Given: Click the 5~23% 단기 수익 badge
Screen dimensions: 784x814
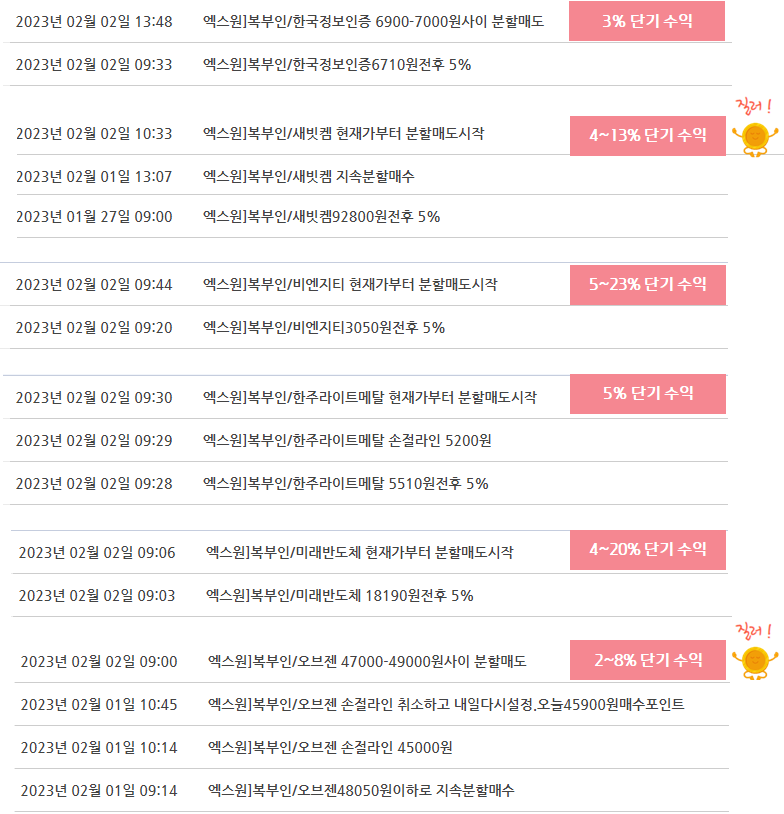Looking at the screenshot, I should (647, 284).
